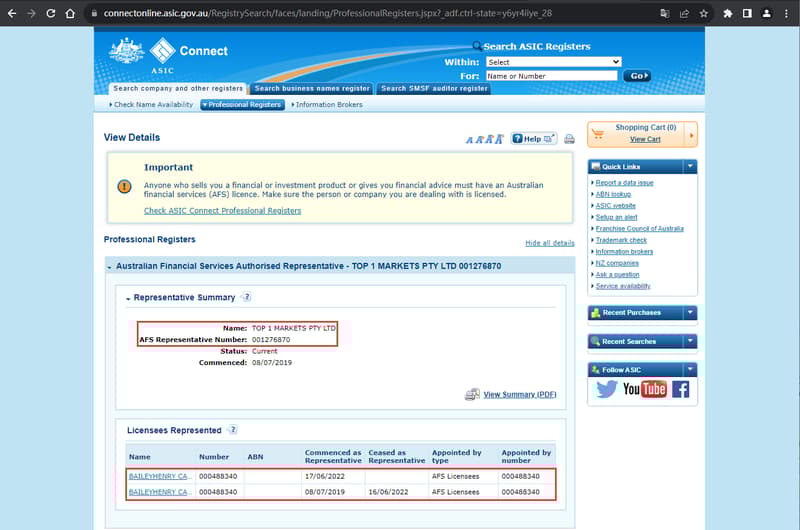Switch to Search SMSF auditor register tab

point(434,89)
